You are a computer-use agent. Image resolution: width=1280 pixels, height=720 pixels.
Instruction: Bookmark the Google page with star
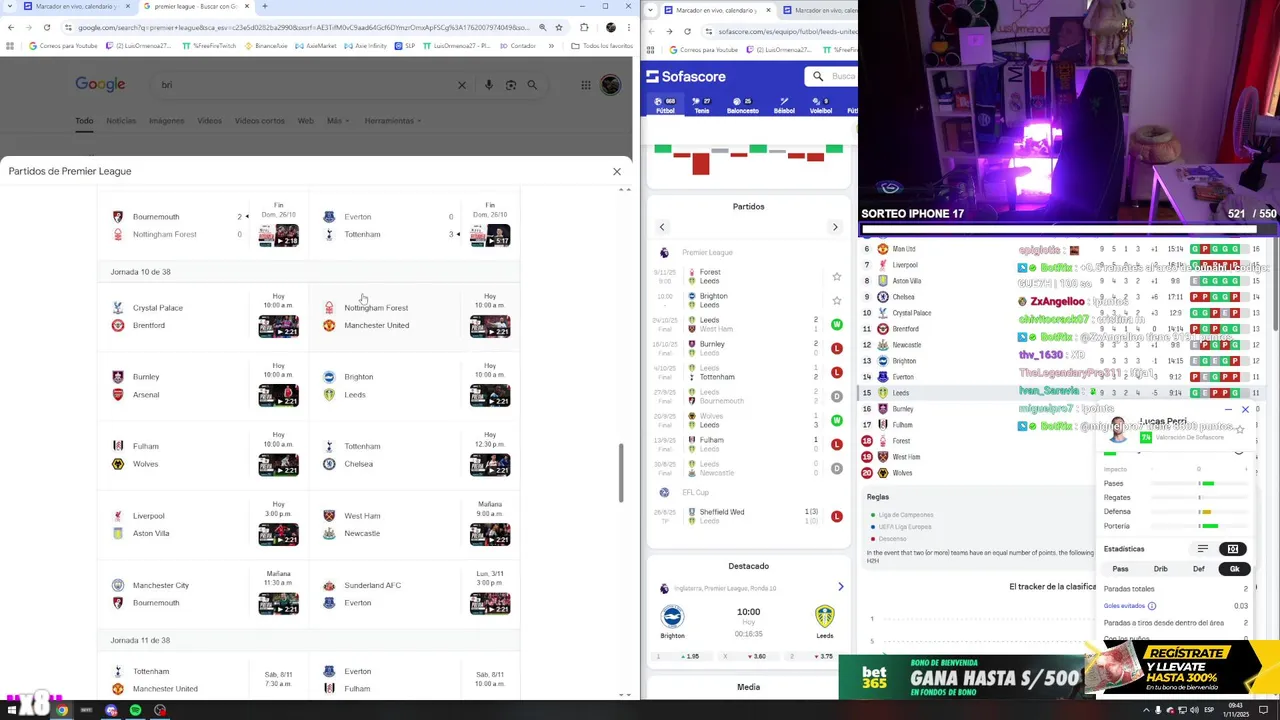click(x=559, y=27)
